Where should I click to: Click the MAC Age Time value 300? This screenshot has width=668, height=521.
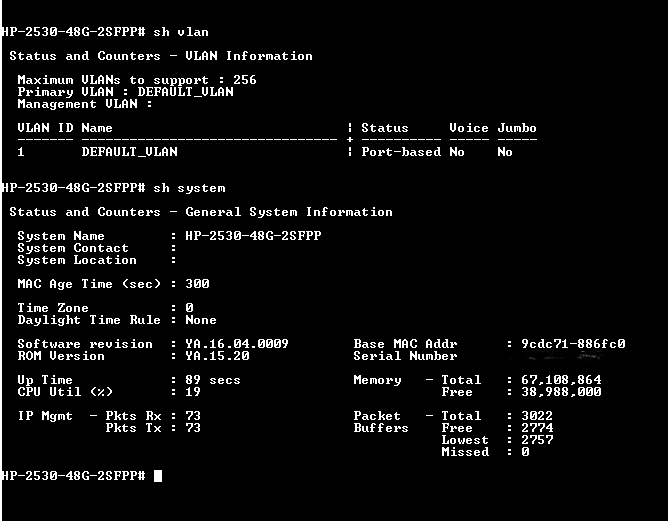point(197,284)
